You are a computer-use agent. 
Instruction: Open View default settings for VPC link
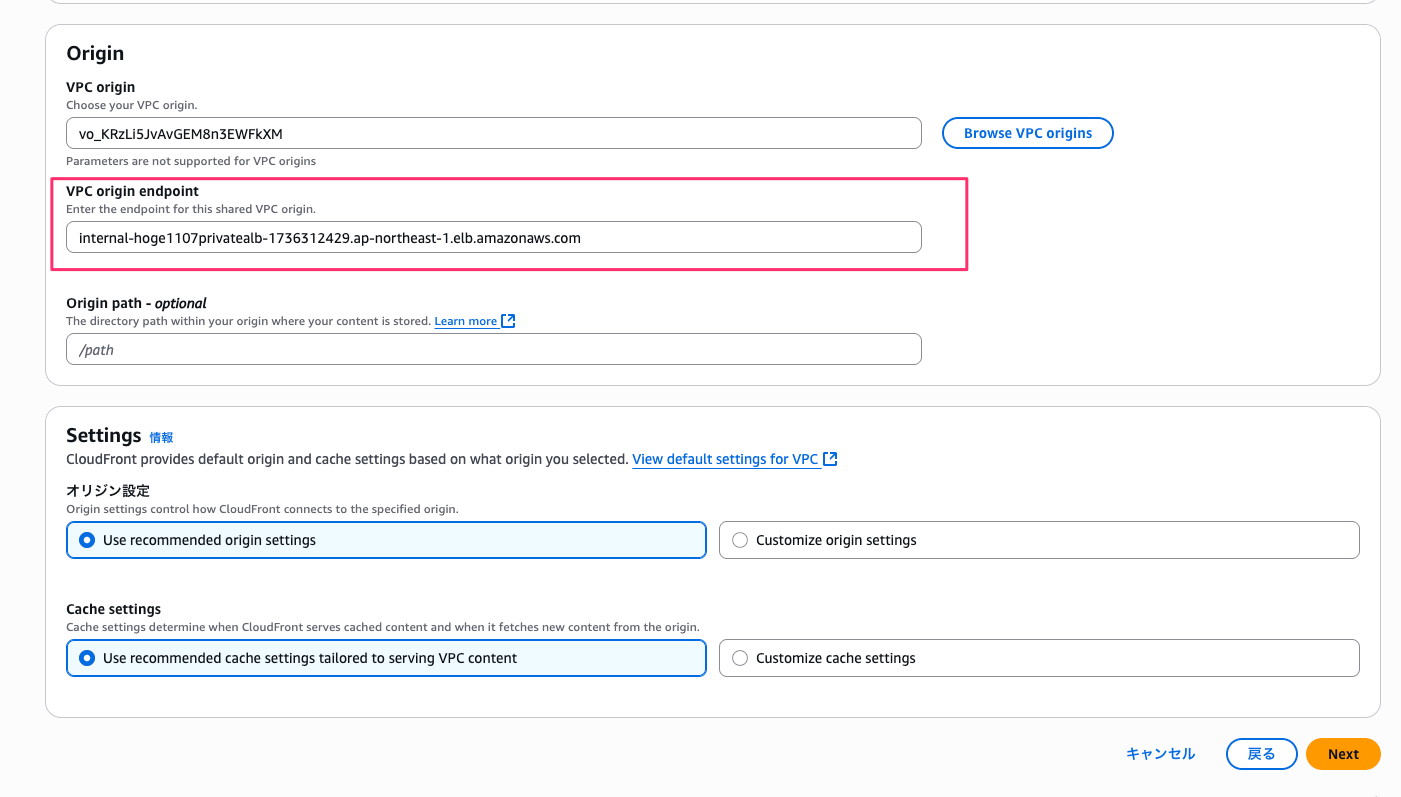click(x=725, y=459)
